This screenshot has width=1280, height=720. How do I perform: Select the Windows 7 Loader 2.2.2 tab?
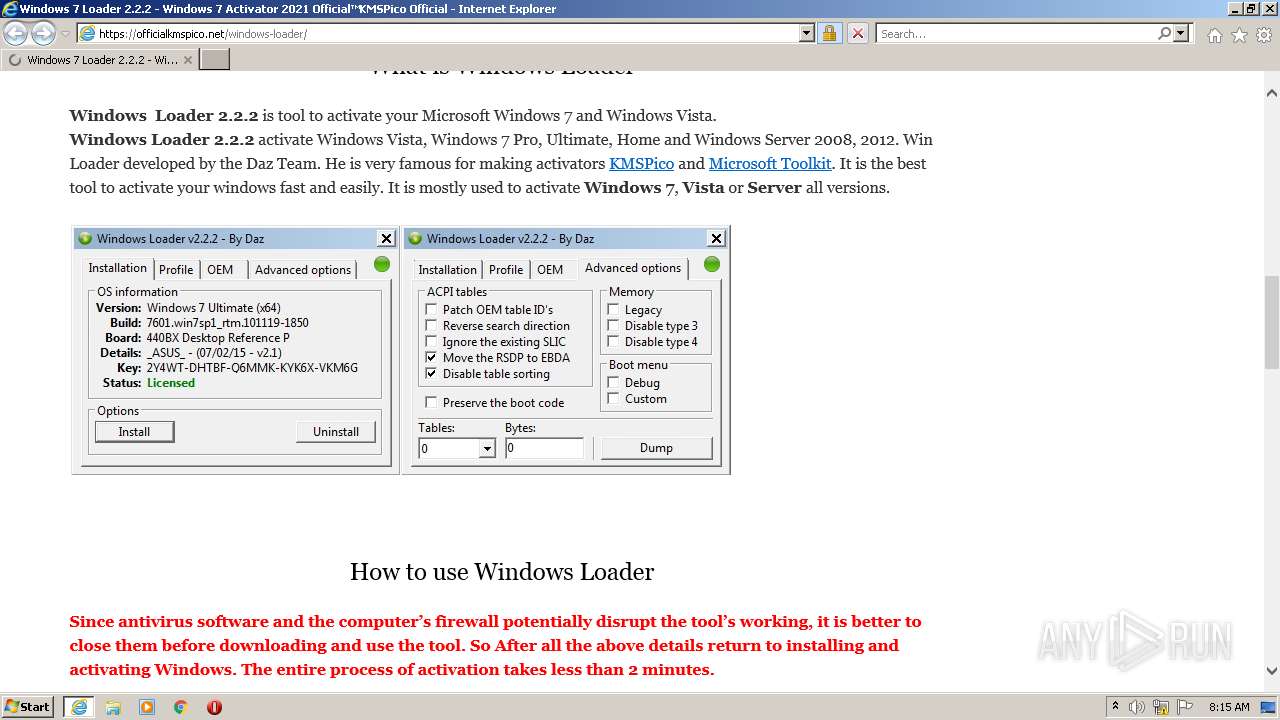point(100,60)
